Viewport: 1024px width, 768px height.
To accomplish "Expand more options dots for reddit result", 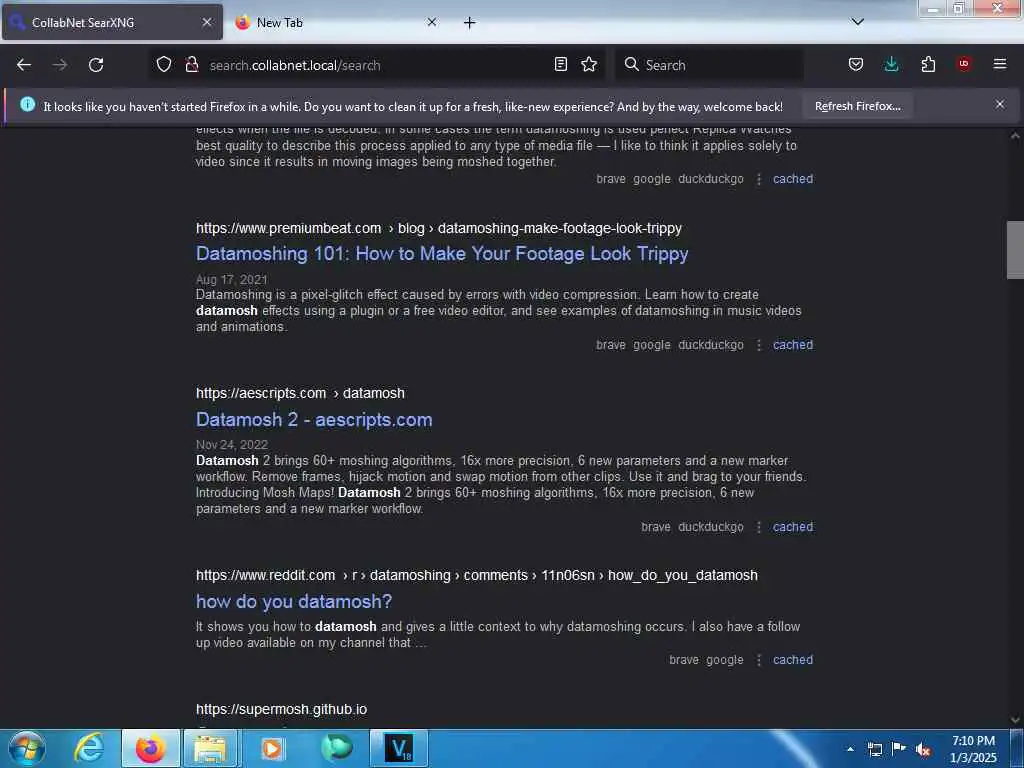I will [759, 660].
